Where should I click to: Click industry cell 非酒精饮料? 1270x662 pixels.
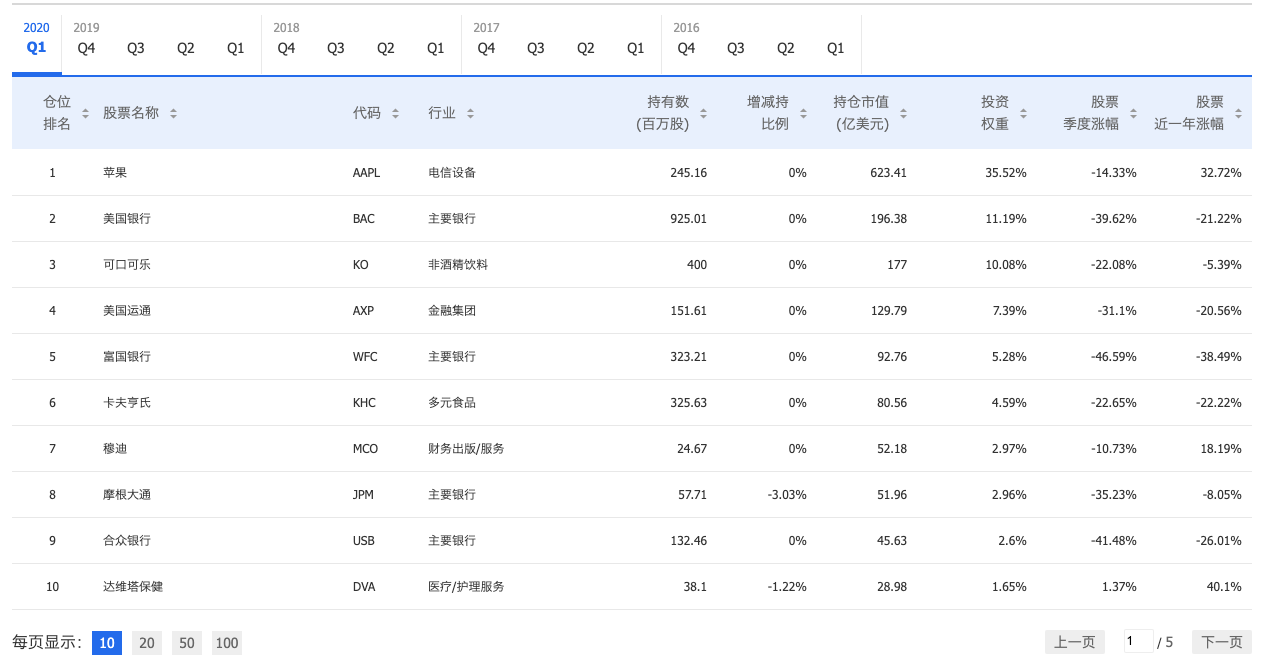pos(458,265)
